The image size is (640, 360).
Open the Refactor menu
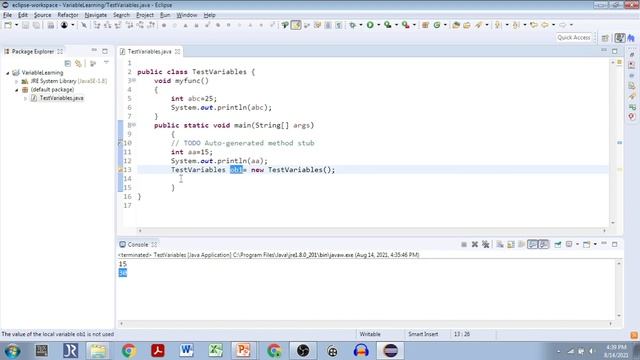(x=68, y=15)
